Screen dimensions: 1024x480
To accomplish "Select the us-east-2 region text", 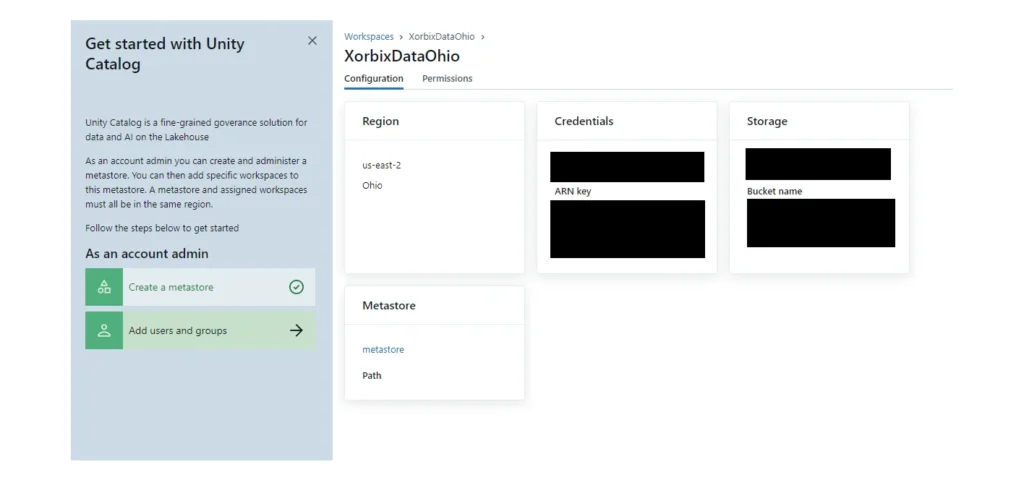I will tap(381, 165).
